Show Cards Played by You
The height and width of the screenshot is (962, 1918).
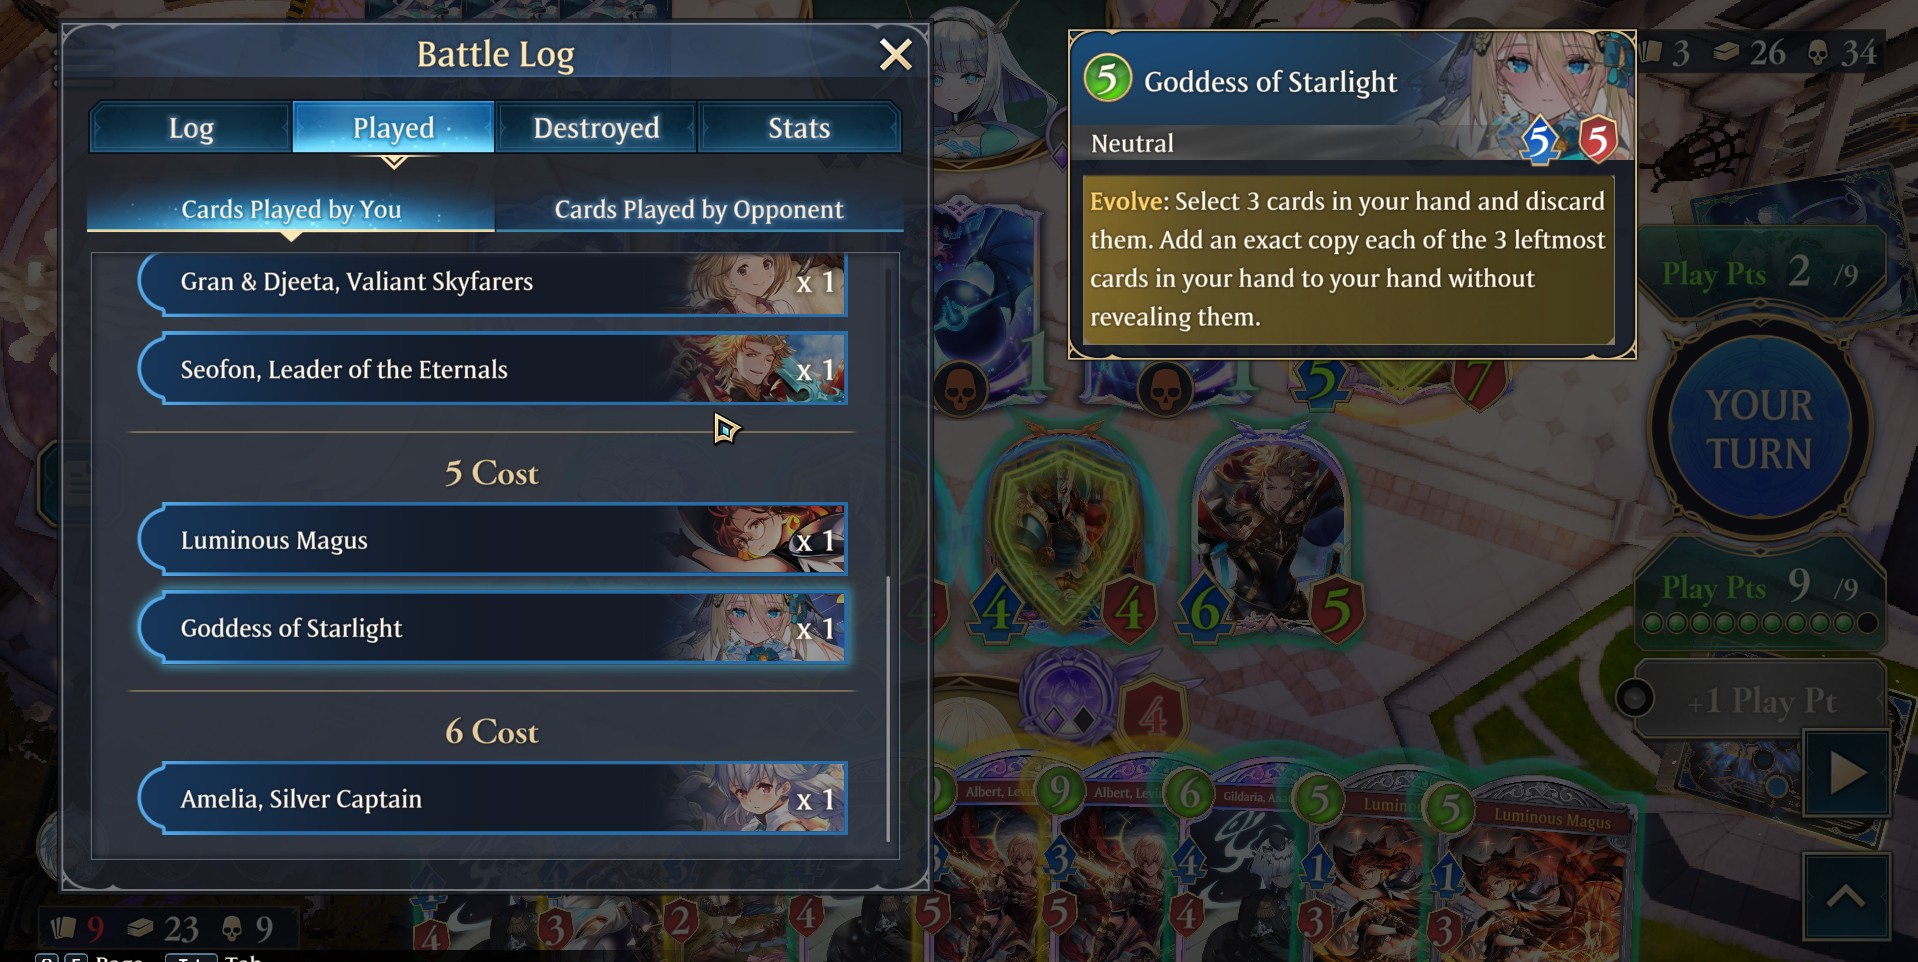291,209
